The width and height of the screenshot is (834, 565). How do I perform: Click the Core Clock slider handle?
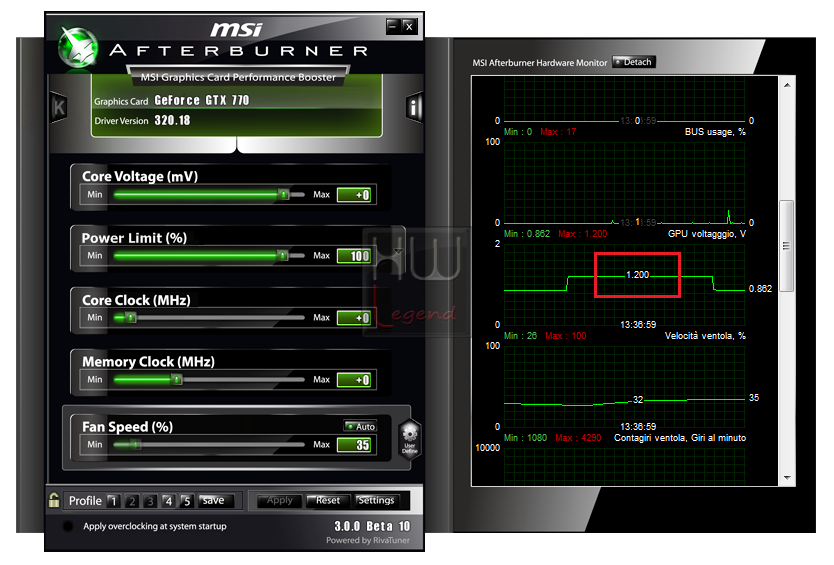[131, 318]
